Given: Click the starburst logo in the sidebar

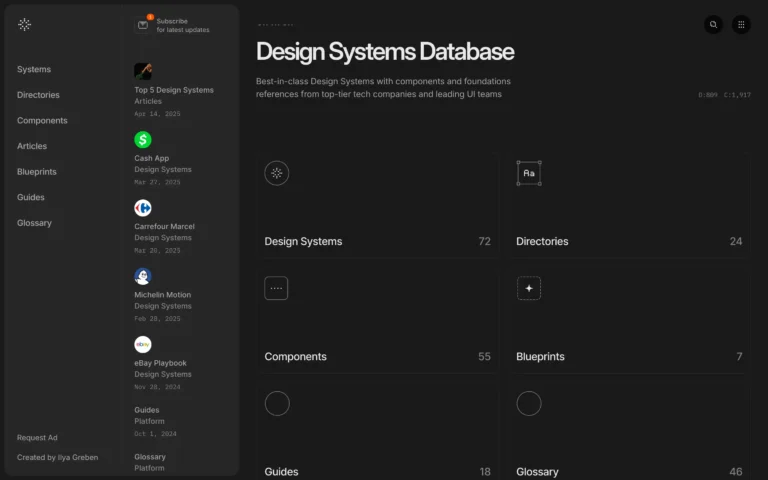Looking at the screenshot, I should pos(24,24).
